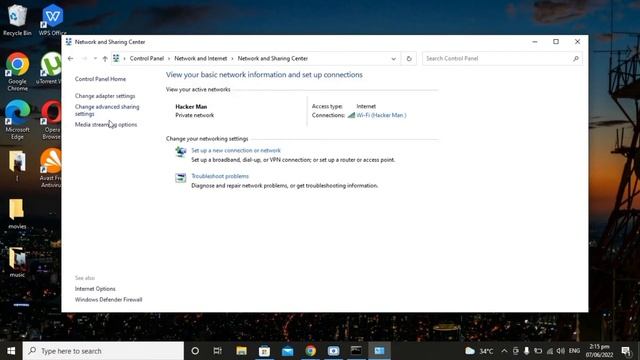Open Microsoft Store from taskbar
The width and height of the screenshot is (640, 360).
[264, 351]
